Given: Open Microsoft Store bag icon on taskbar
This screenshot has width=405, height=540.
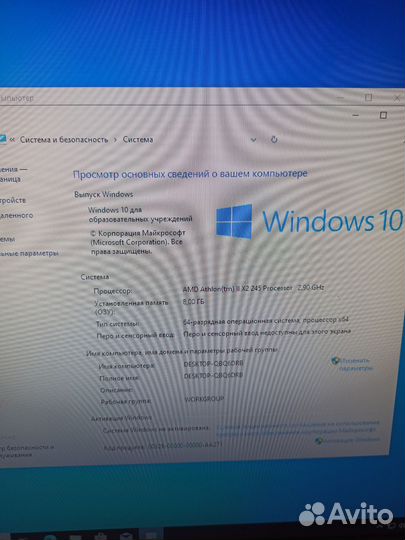Looking at the screenshot, I should click(x=100, y=536).
